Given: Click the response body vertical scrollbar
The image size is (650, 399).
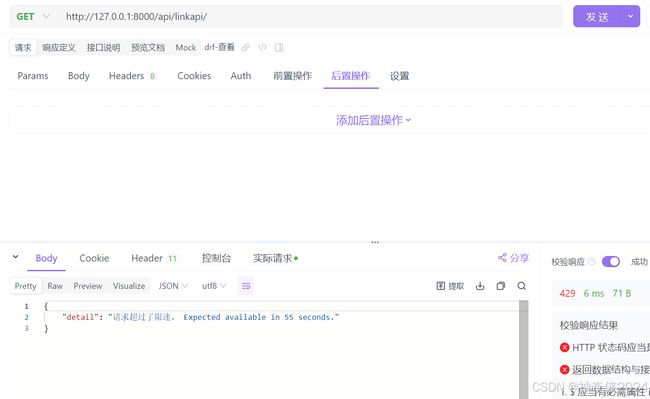Looking at the screenshot, I should [524, 349].
